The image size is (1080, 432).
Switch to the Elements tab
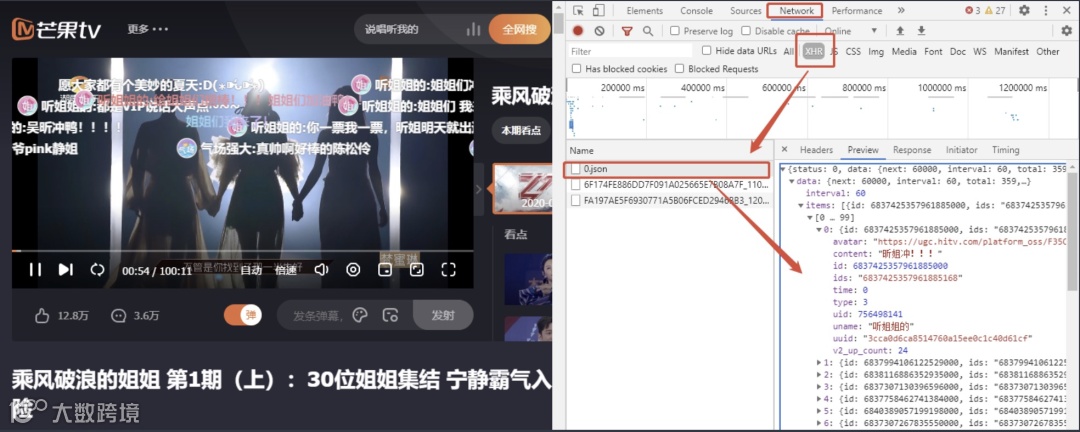[x=645, y=11]
